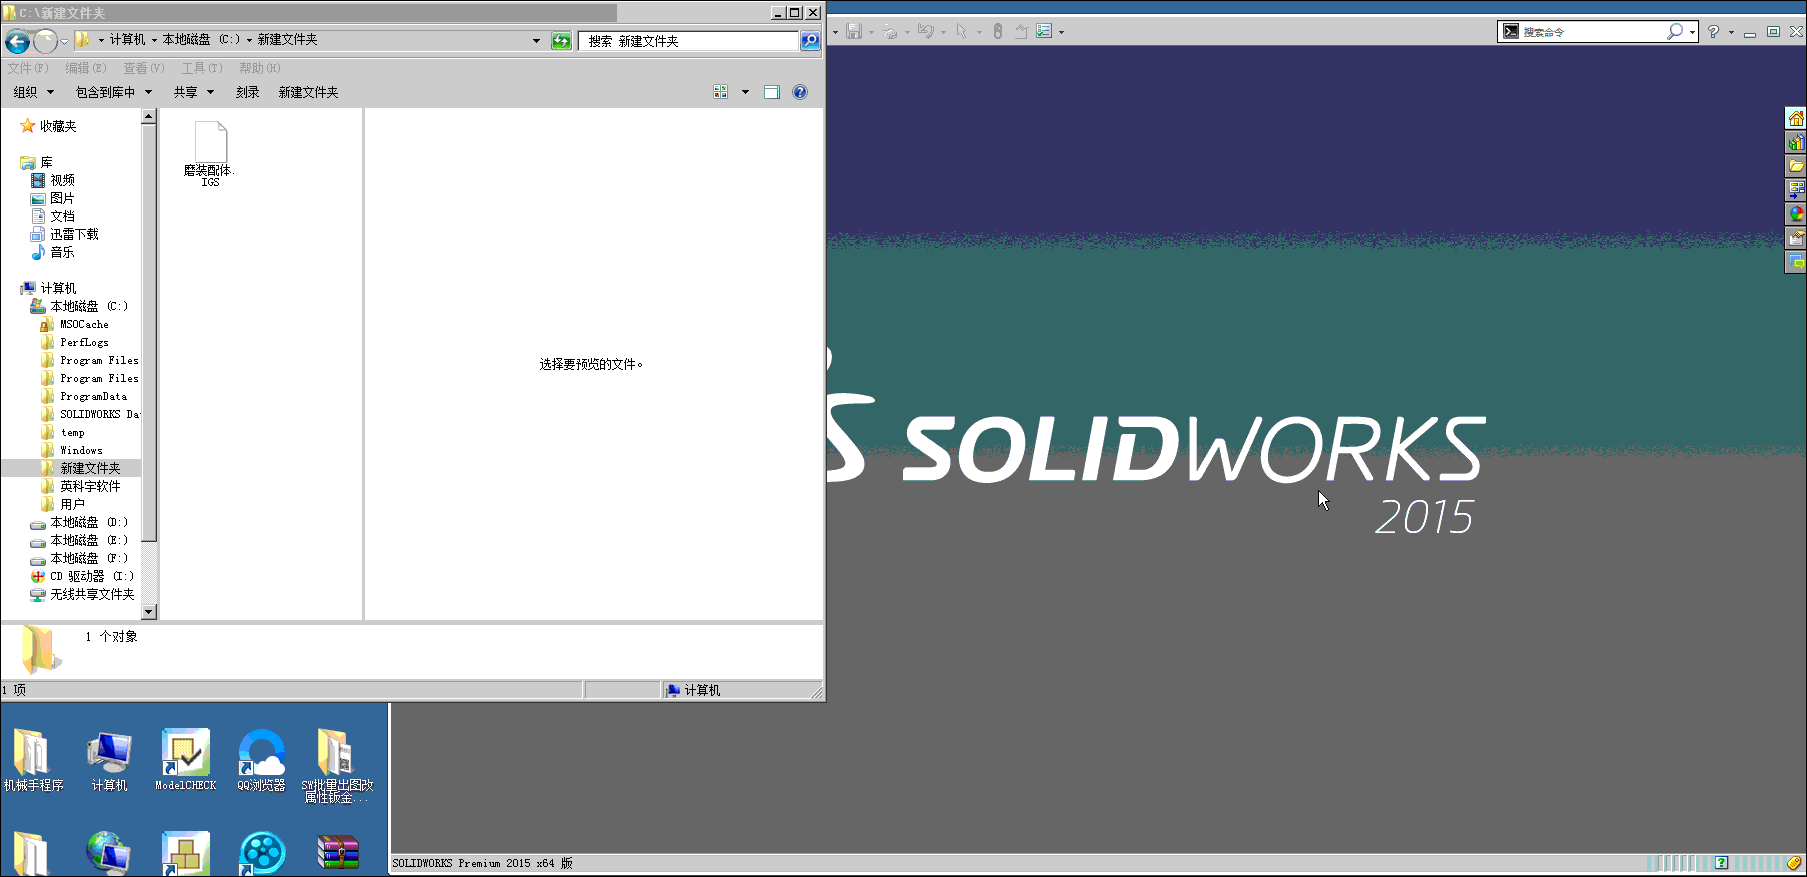This screenshot has width=1807, height=877.
Task: Open the 帮助(H) menu in Explorer
Action: click(x=260, y=68)
